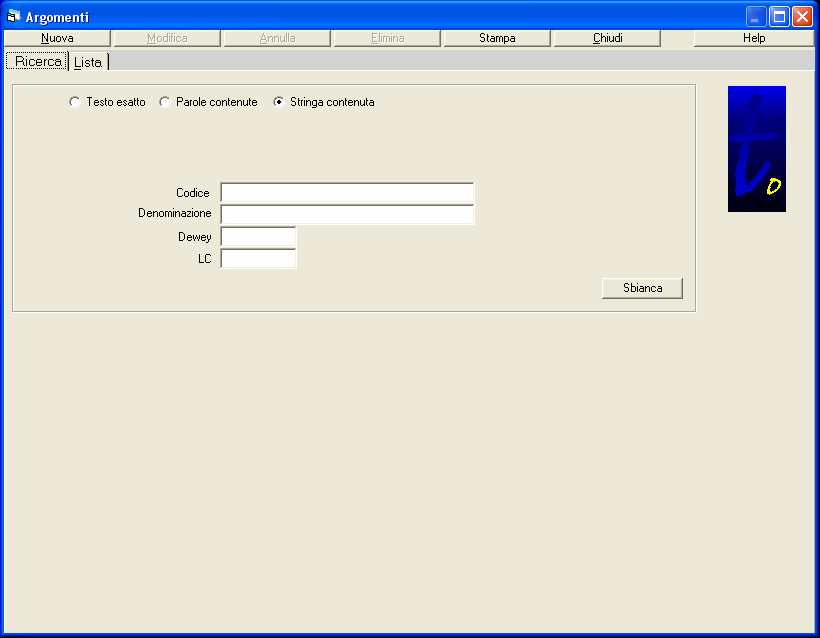Enable the Stringa contenuta radio option

[x=279, y=102]
